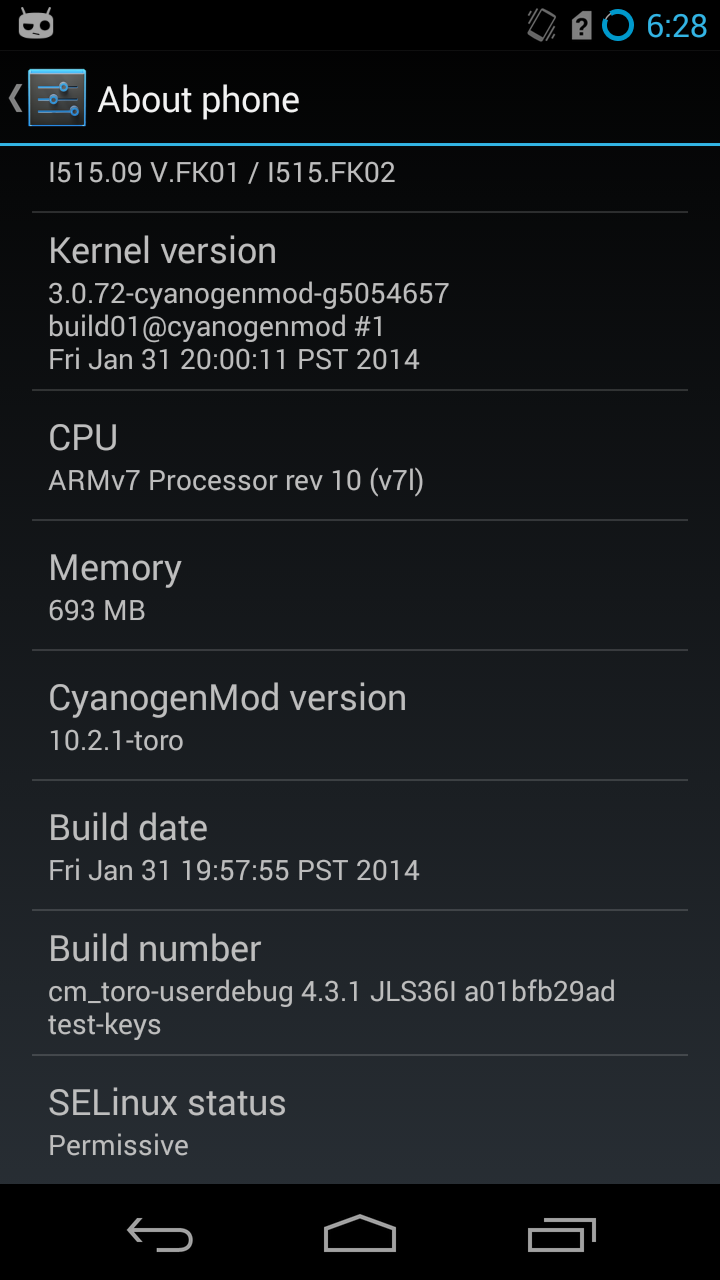
Task: Tap the CyanogenMod mascot notification icon
Action: (35, 24)
